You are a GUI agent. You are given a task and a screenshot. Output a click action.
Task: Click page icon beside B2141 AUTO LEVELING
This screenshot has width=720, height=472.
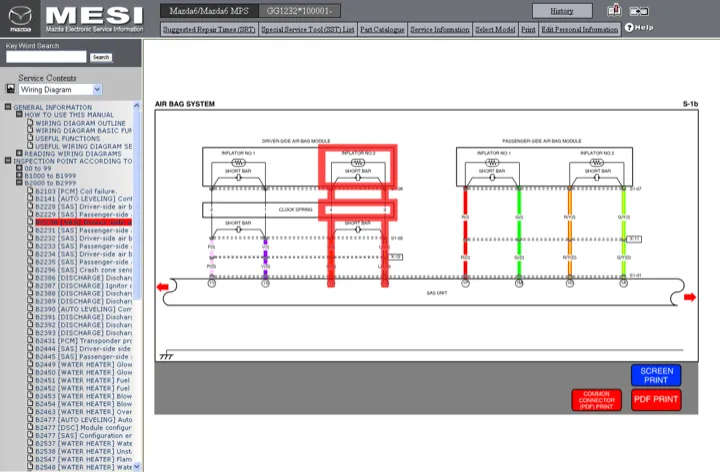pyautogui.click(x=30, y=198)
